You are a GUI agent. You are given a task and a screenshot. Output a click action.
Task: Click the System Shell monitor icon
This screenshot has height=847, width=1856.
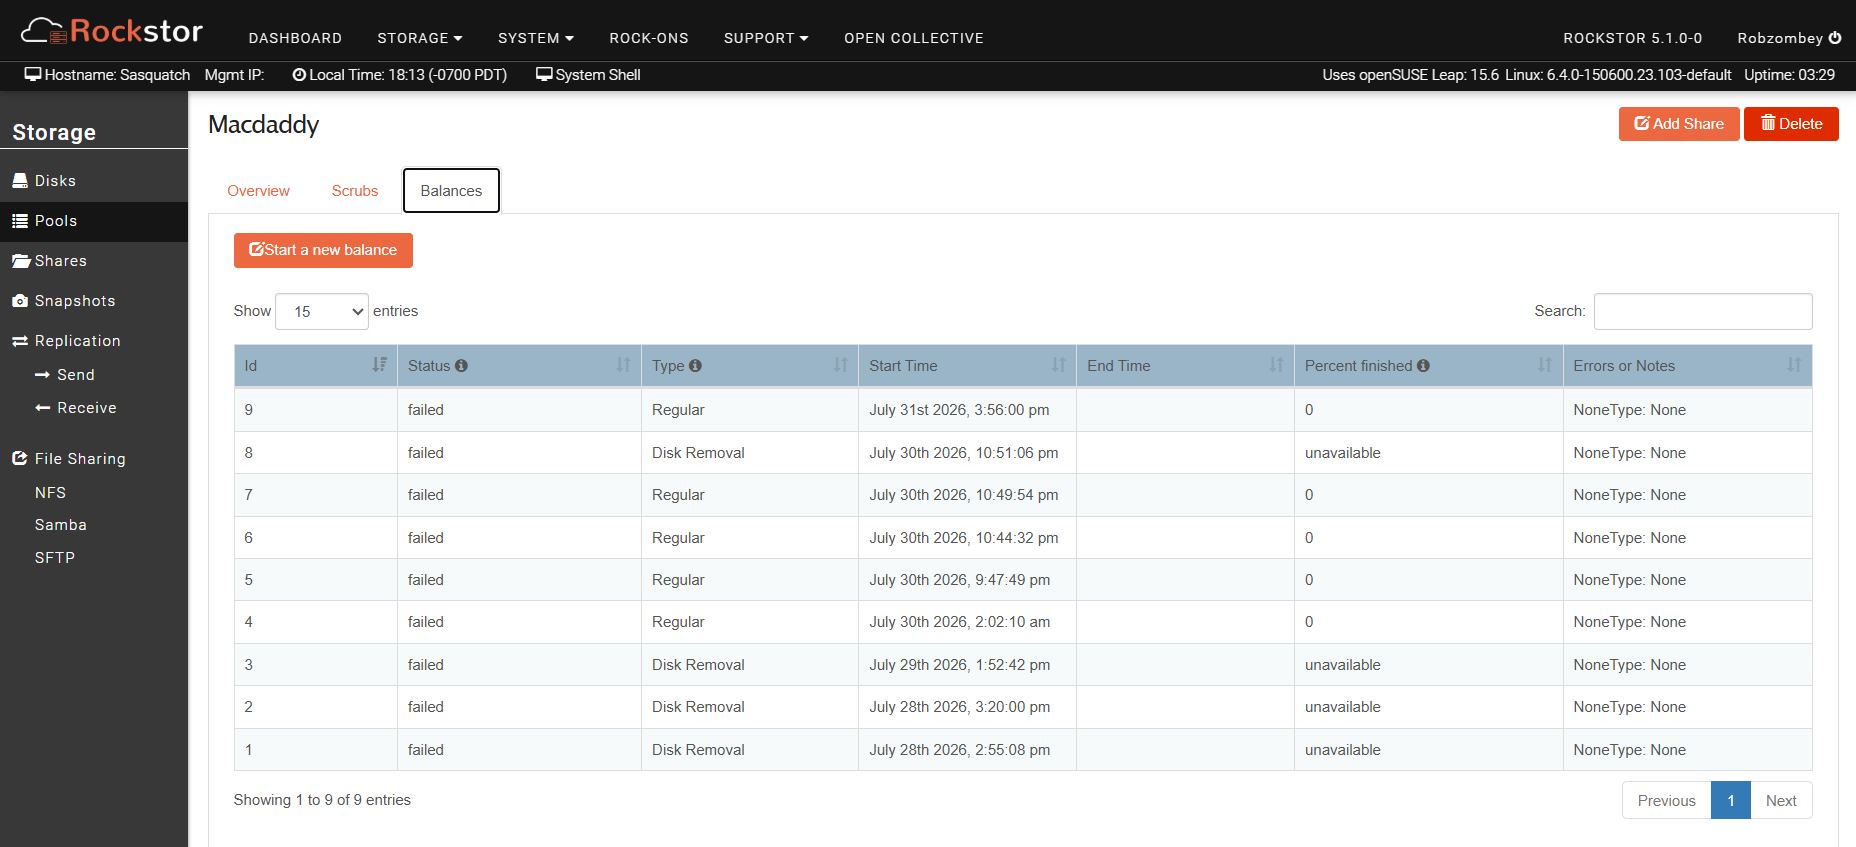pos(544,75)
